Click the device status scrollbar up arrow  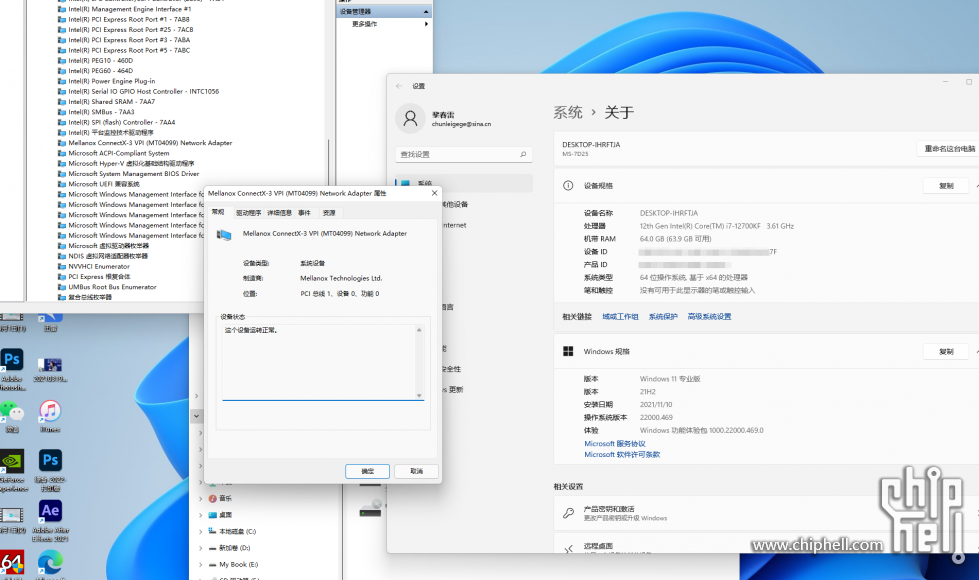click(419, 330)
